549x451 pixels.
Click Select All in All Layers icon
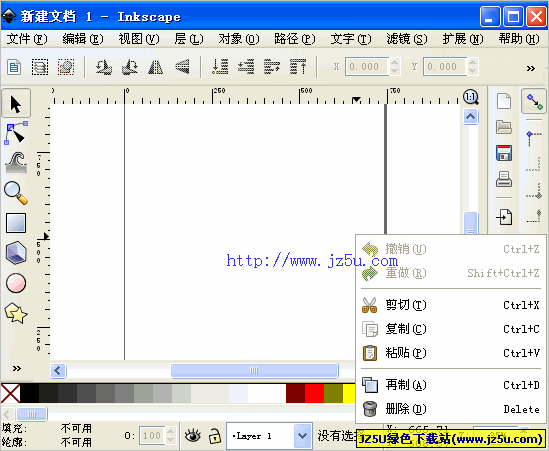[40, 67]
